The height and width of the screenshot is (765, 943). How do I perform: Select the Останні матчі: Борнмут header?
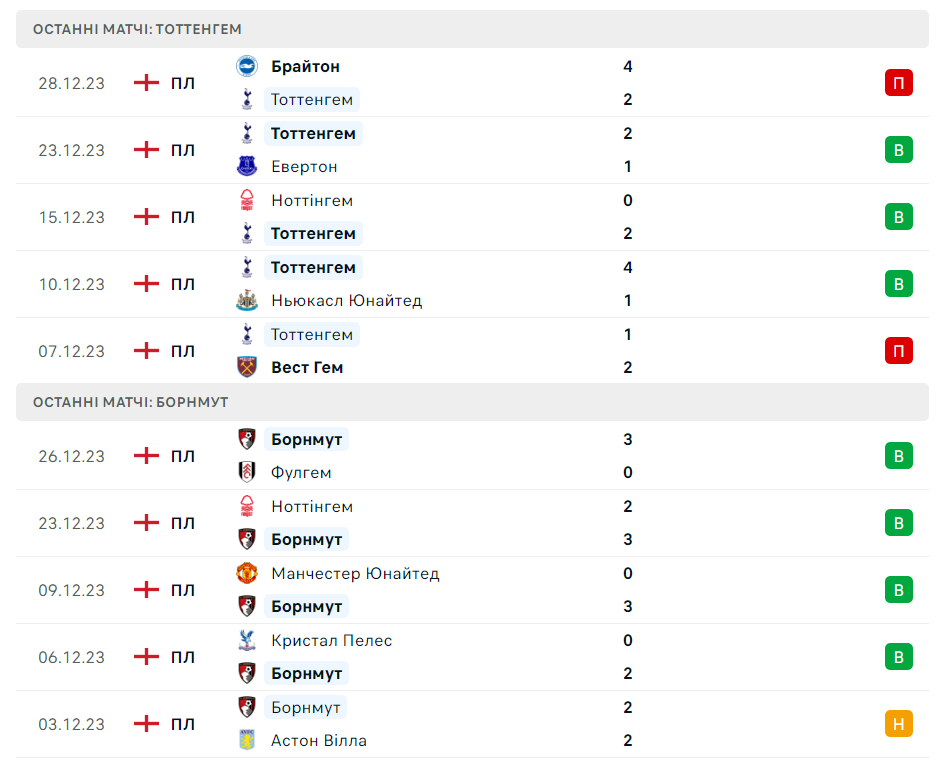pyautogui.click(x=131, y=402)
